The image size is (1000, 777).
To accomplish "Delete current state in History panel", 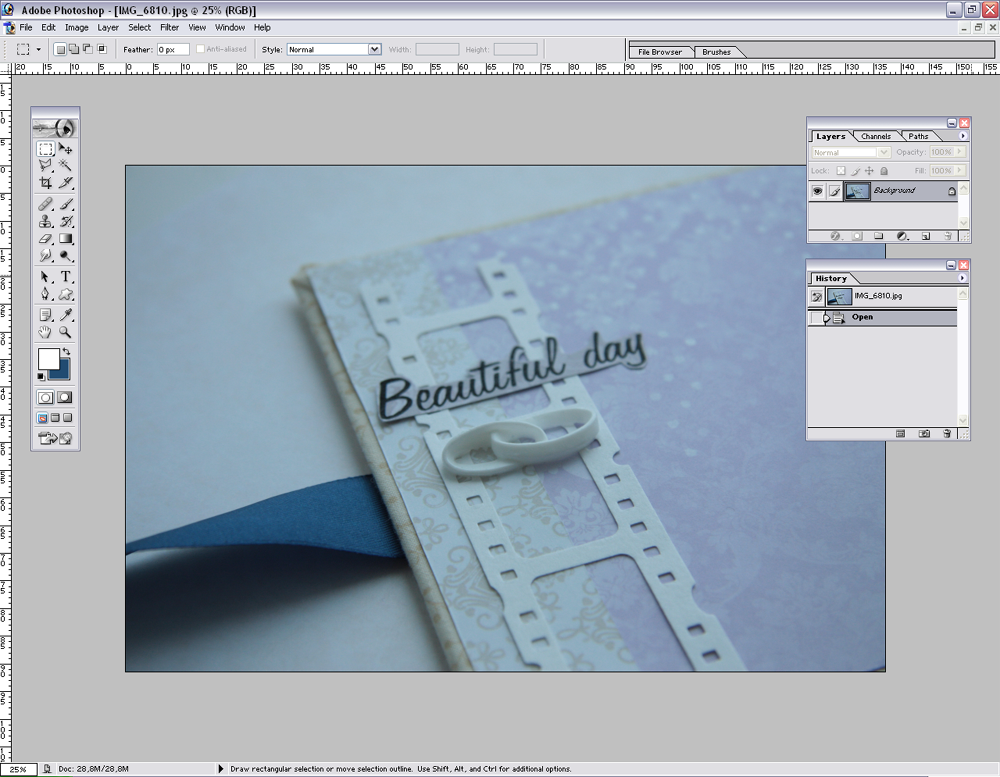I will pyautogui.click(x=947, y=434).
